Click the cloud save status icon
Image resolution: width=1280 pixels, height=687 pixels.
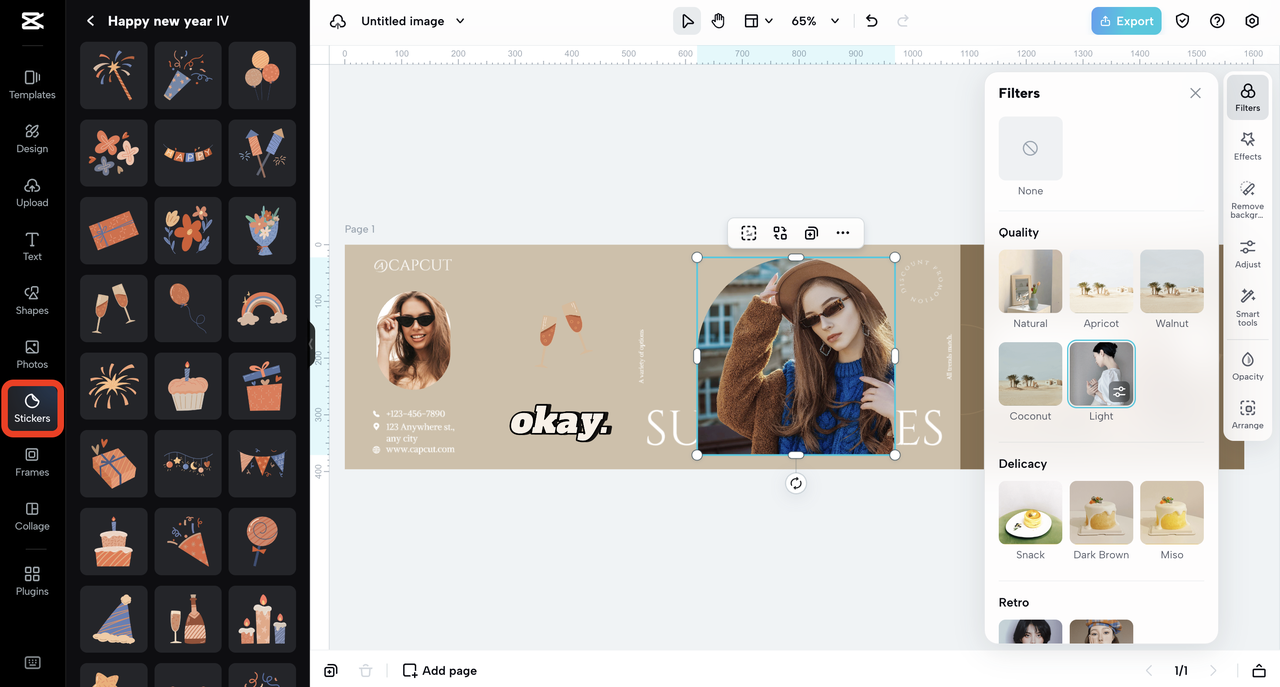[x=338, y=21]
